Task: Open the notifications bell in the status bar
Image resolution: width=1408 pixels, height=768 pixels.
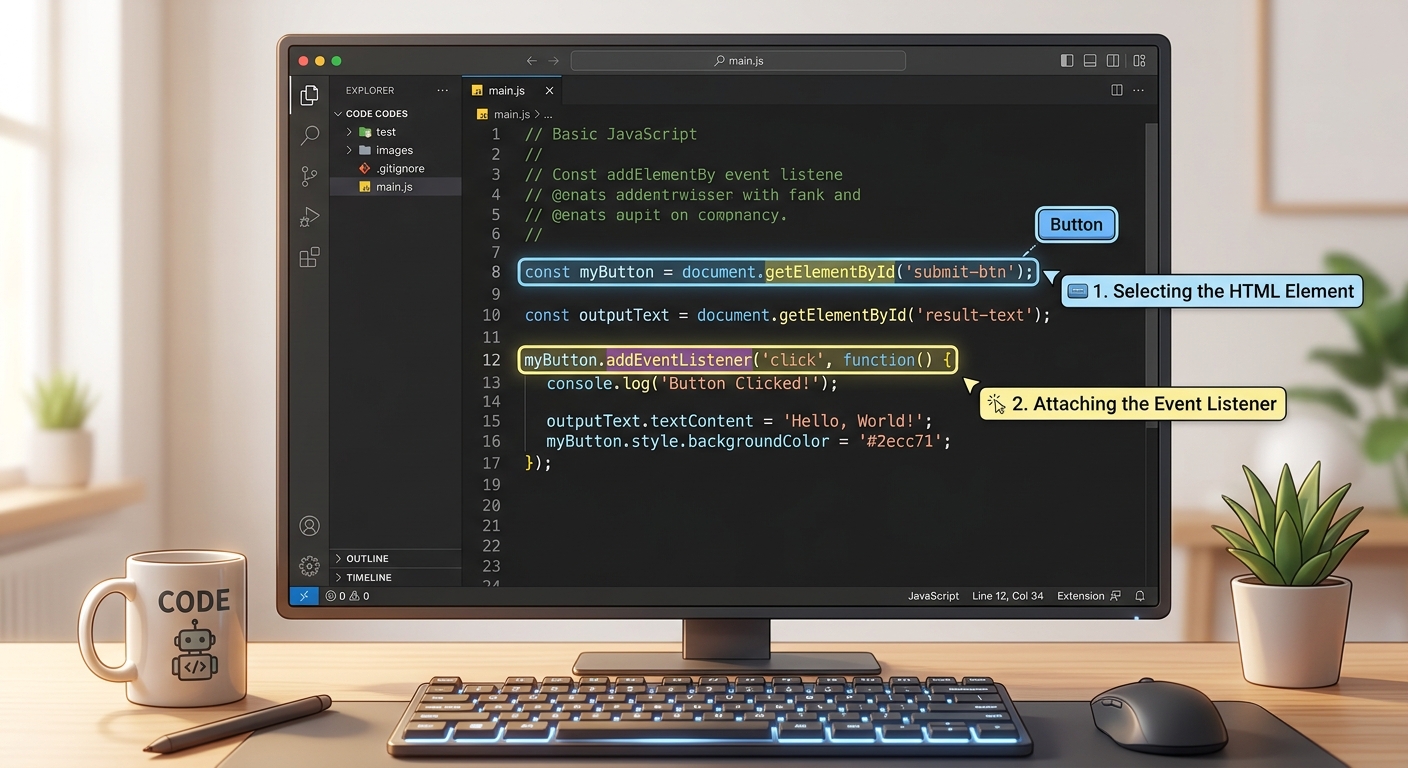Action: pos(1140,595)
